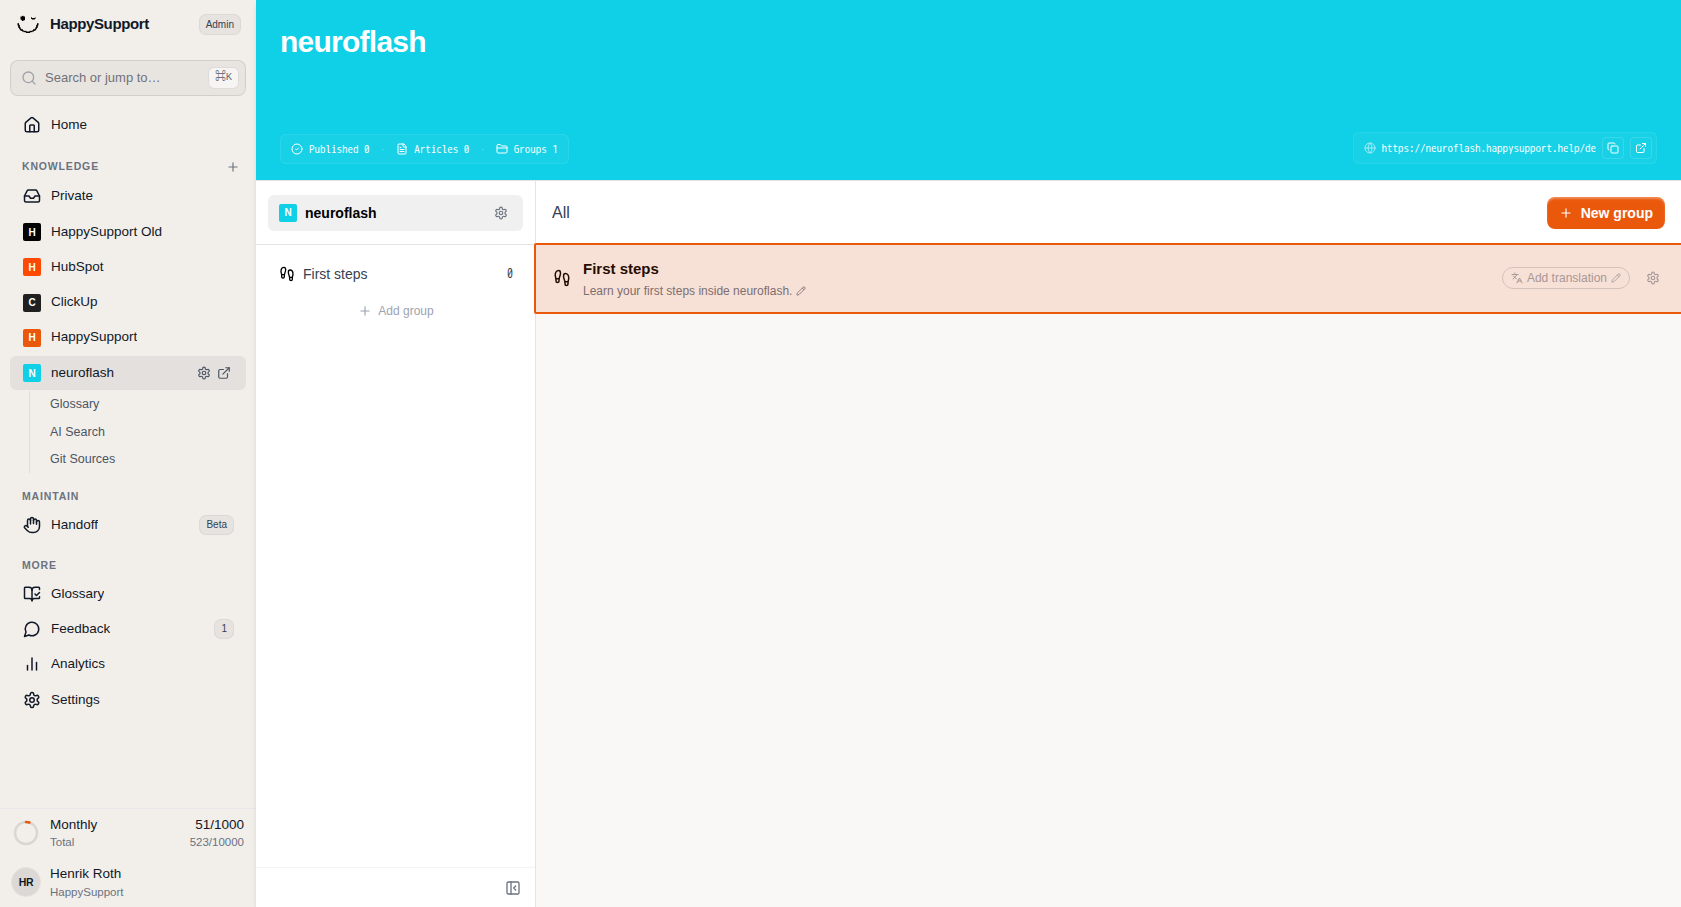Open the Home page
1681x907 pixels.
128,125
